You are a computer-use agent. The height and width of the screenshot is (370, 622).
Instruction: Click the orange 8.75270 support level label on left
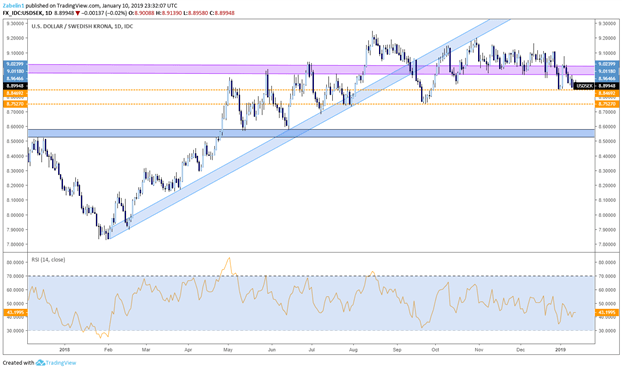(x=15, y=104)
